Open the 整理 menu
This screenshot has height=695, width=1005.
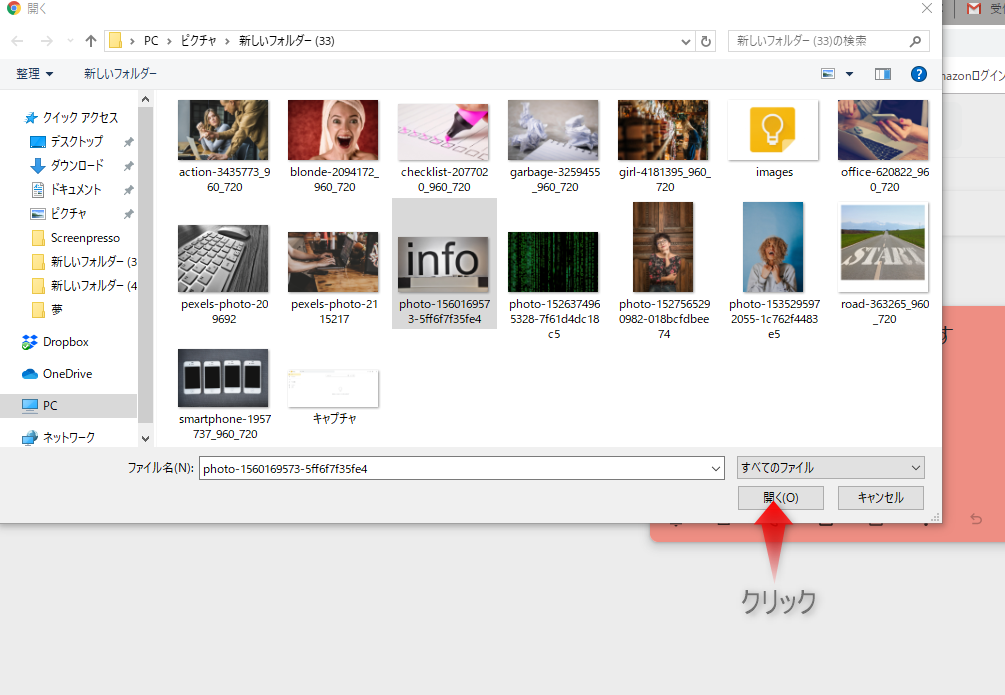35,74
